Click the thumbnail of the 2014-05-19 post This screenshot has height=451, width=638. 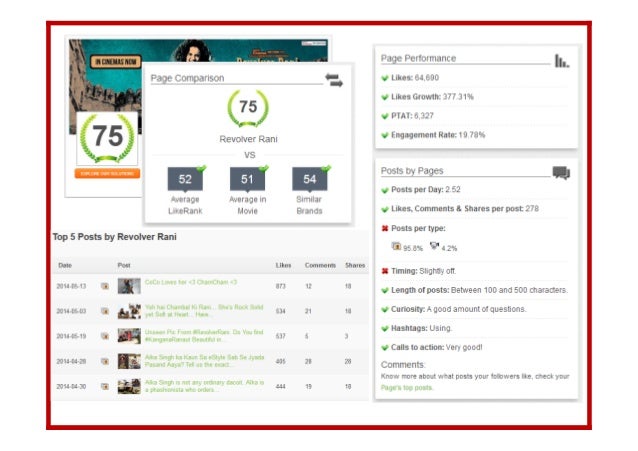129,336
